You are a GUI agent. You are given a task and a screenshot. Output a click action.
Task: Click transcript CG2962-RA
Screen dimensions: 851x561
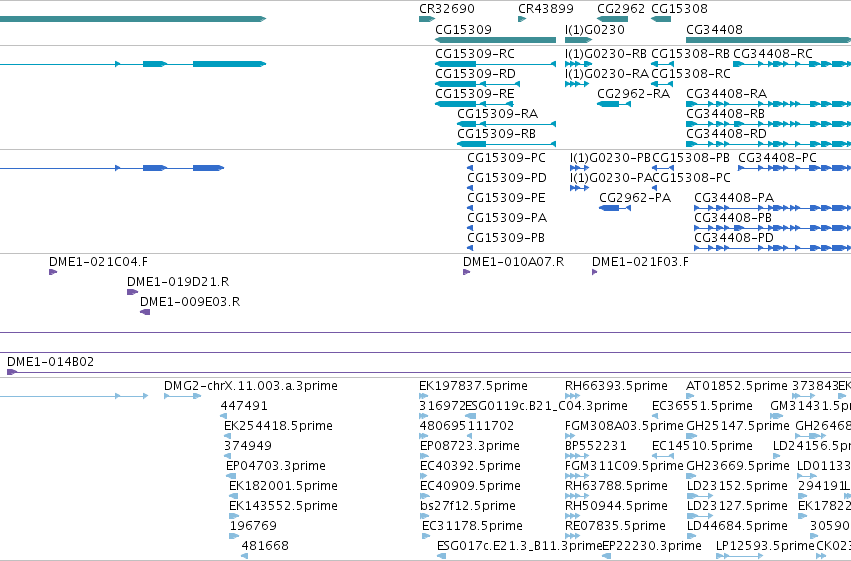tap(614, 104)
